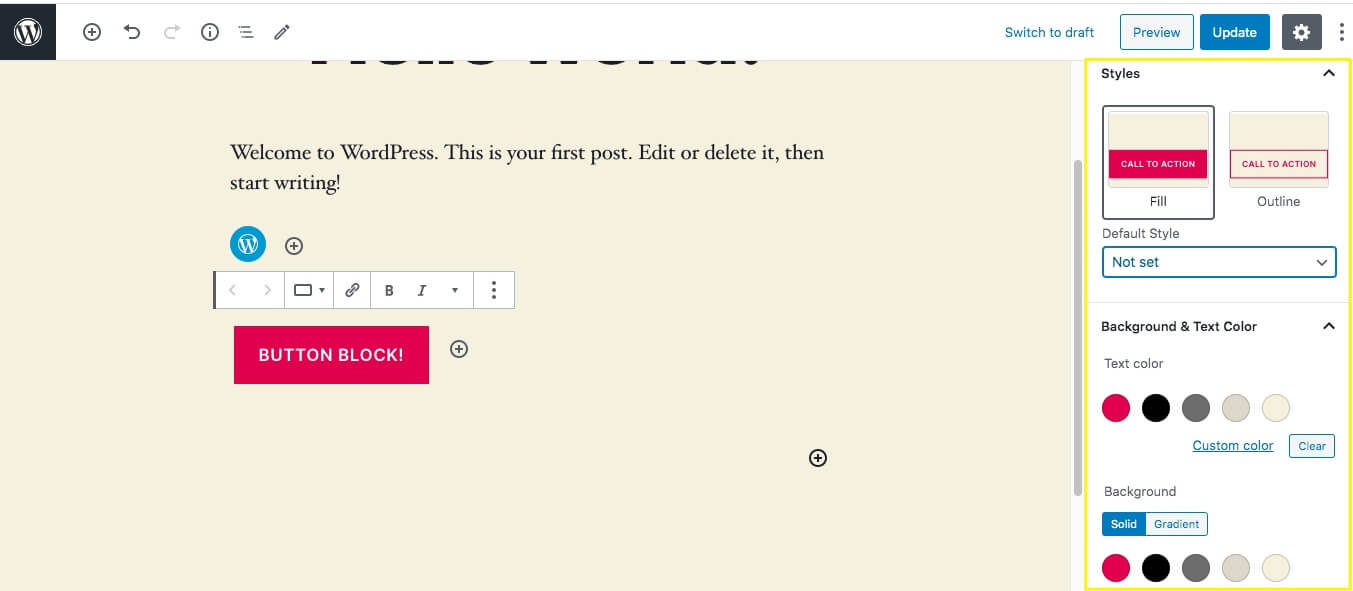
Task: Insert link using block toolbar link icon
Action: (x=352, y=290)
